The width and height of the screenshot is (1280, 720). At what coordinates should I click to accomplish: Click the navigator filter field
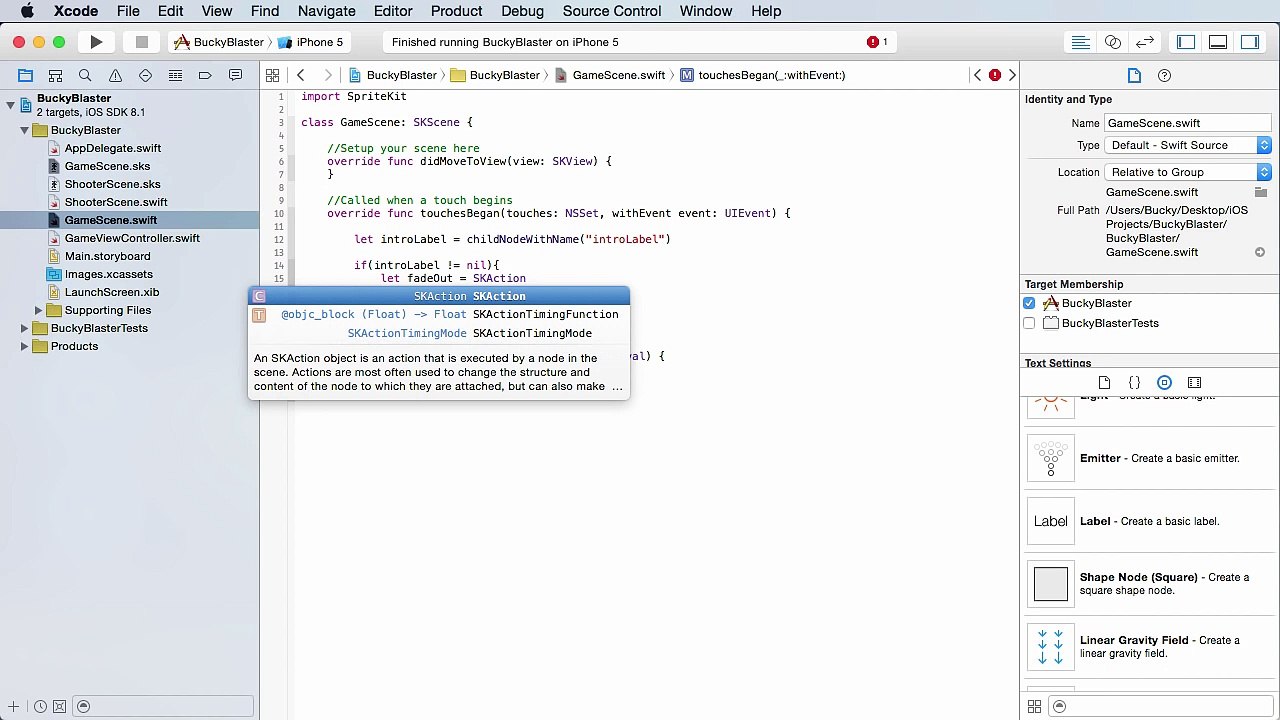(164, 707)
